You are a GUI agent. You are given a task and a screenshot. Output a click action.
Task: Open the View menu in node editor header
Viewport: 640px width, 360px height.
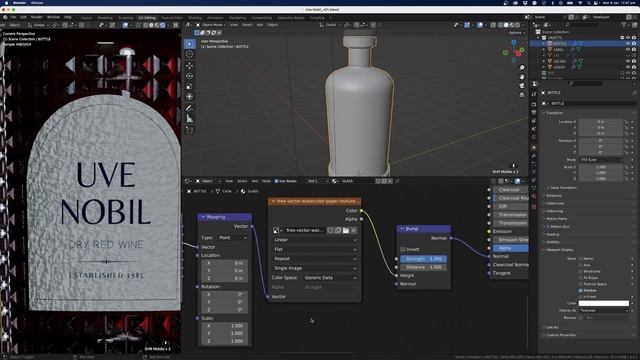tap(229, 181)
